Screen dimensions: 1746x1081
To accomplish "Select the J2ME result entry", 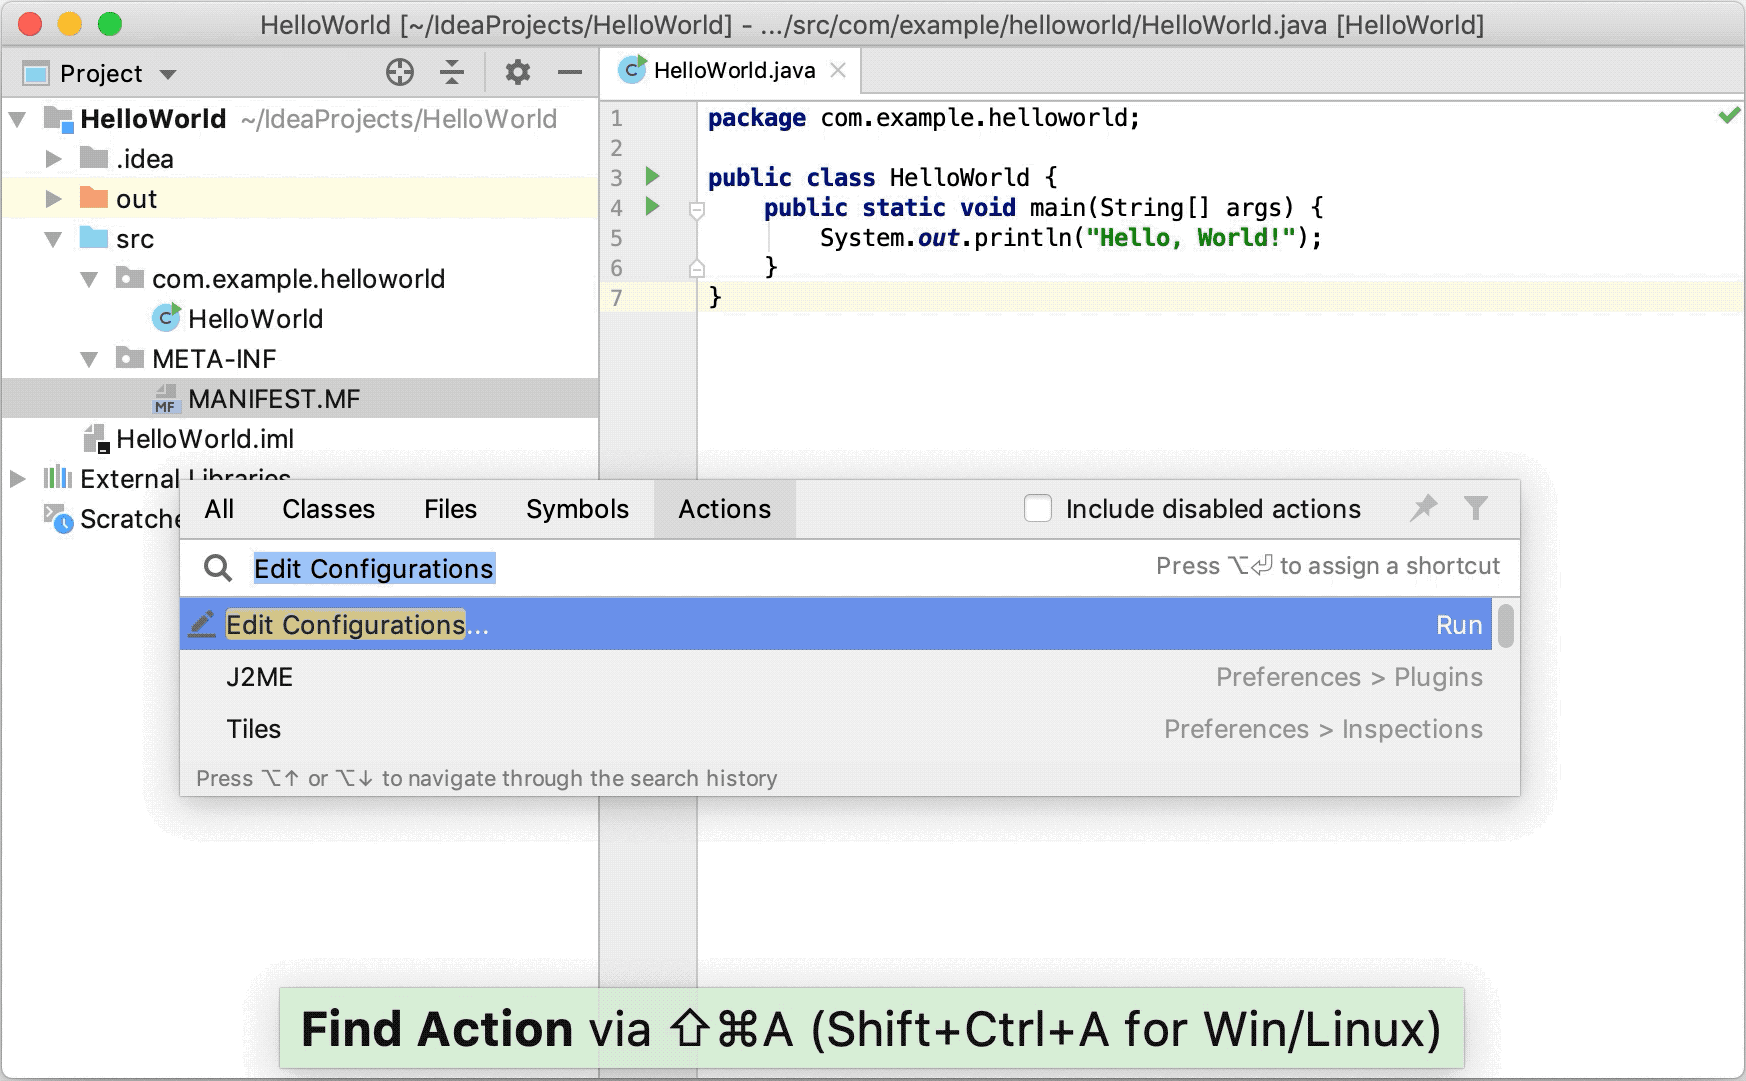I will pos(260,677).
